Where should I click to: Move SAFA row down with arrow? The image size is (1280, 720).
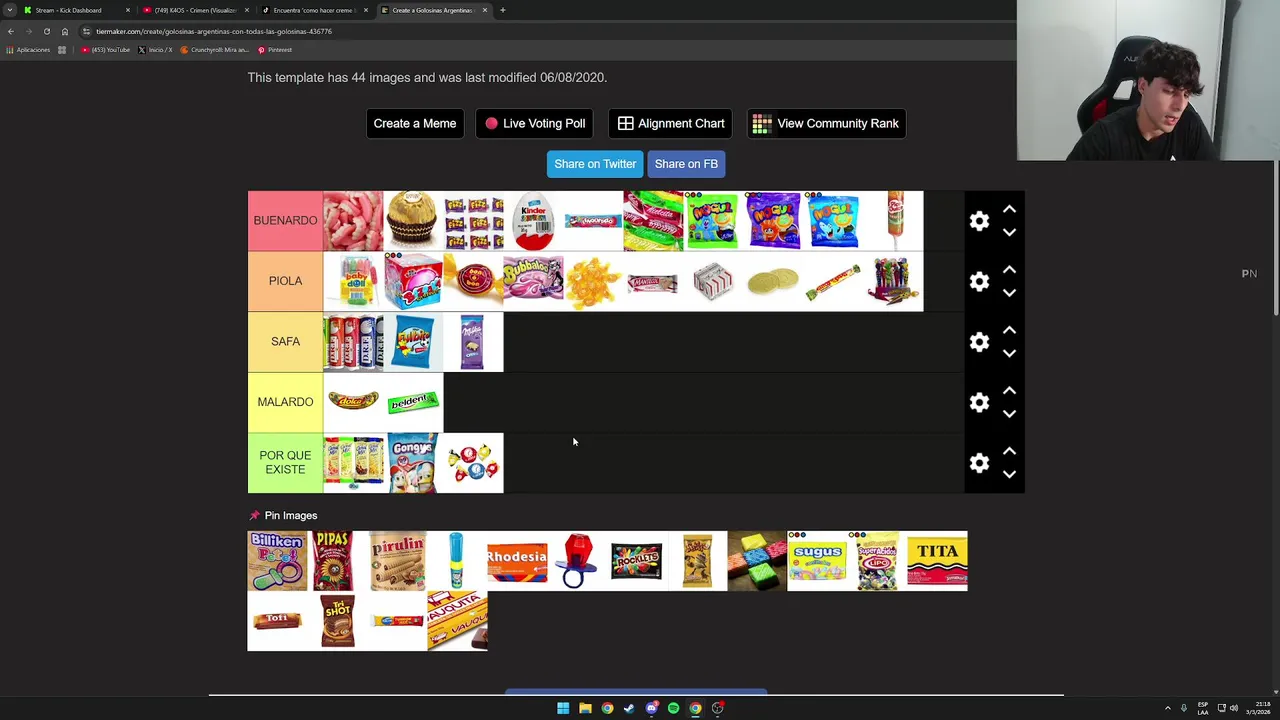tap(1009, 353)
